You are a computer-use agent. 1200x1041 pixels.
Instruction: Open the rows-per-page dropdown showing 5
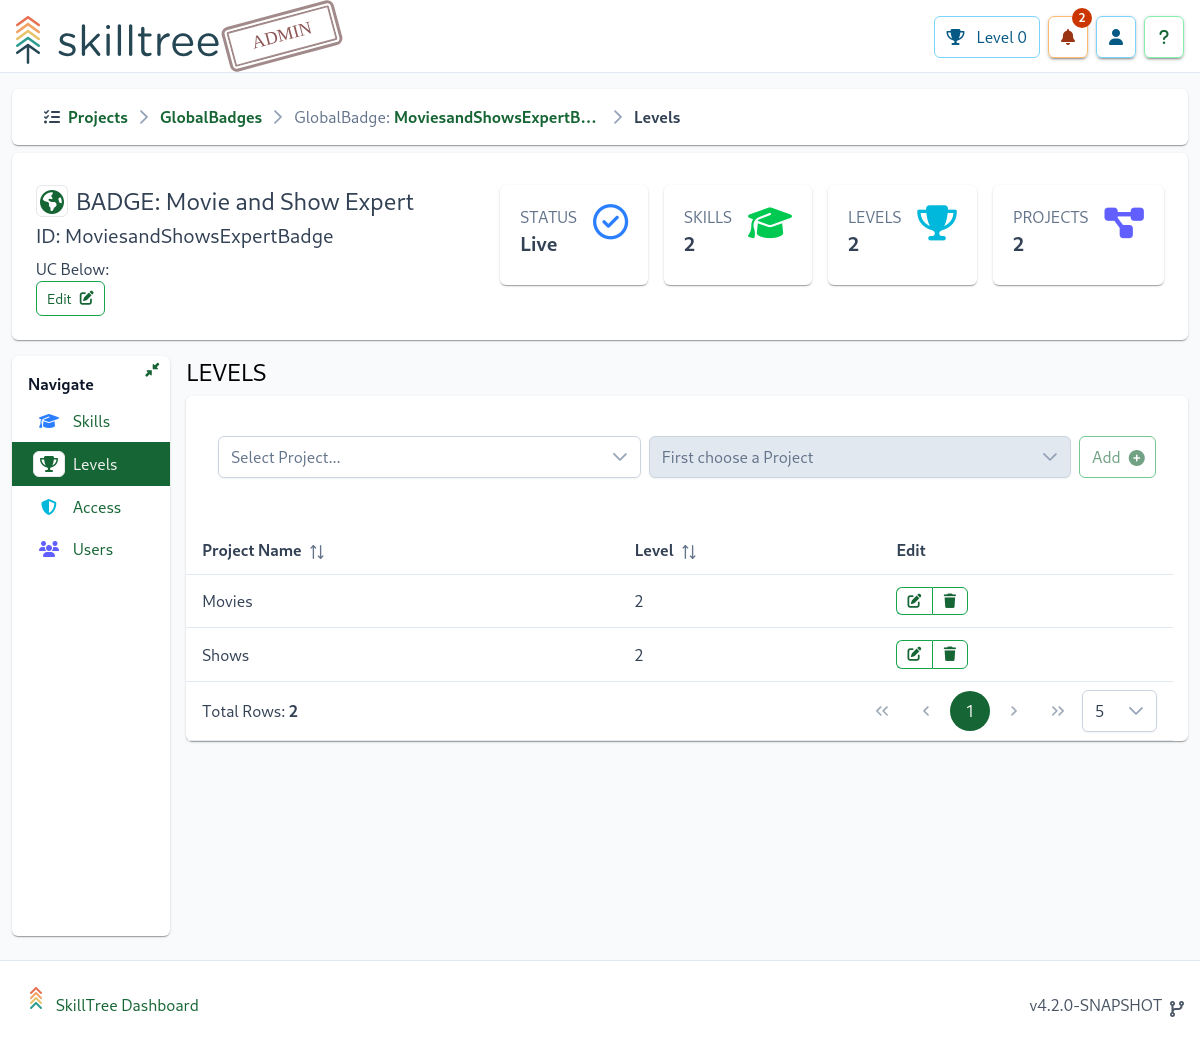1119,711
